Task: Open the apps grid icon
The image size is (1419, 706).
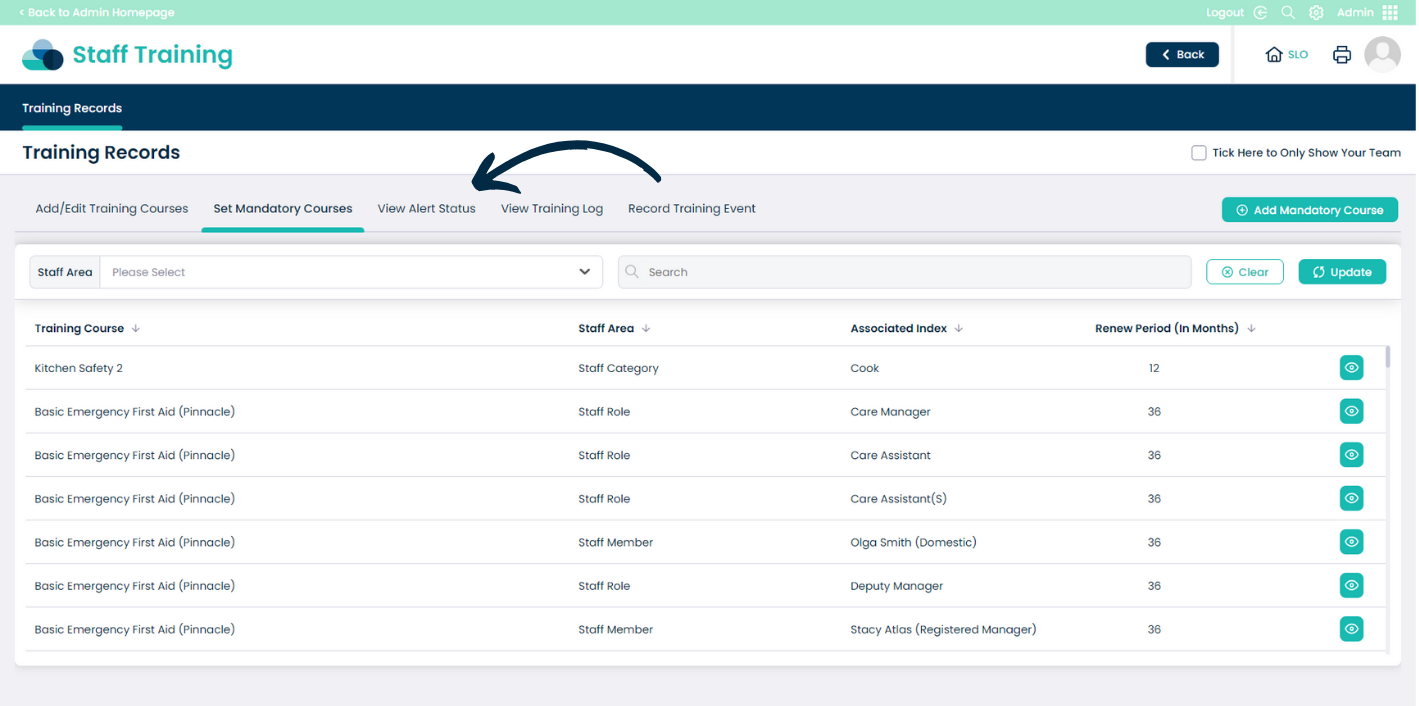Action: (x=1390, y=13)
